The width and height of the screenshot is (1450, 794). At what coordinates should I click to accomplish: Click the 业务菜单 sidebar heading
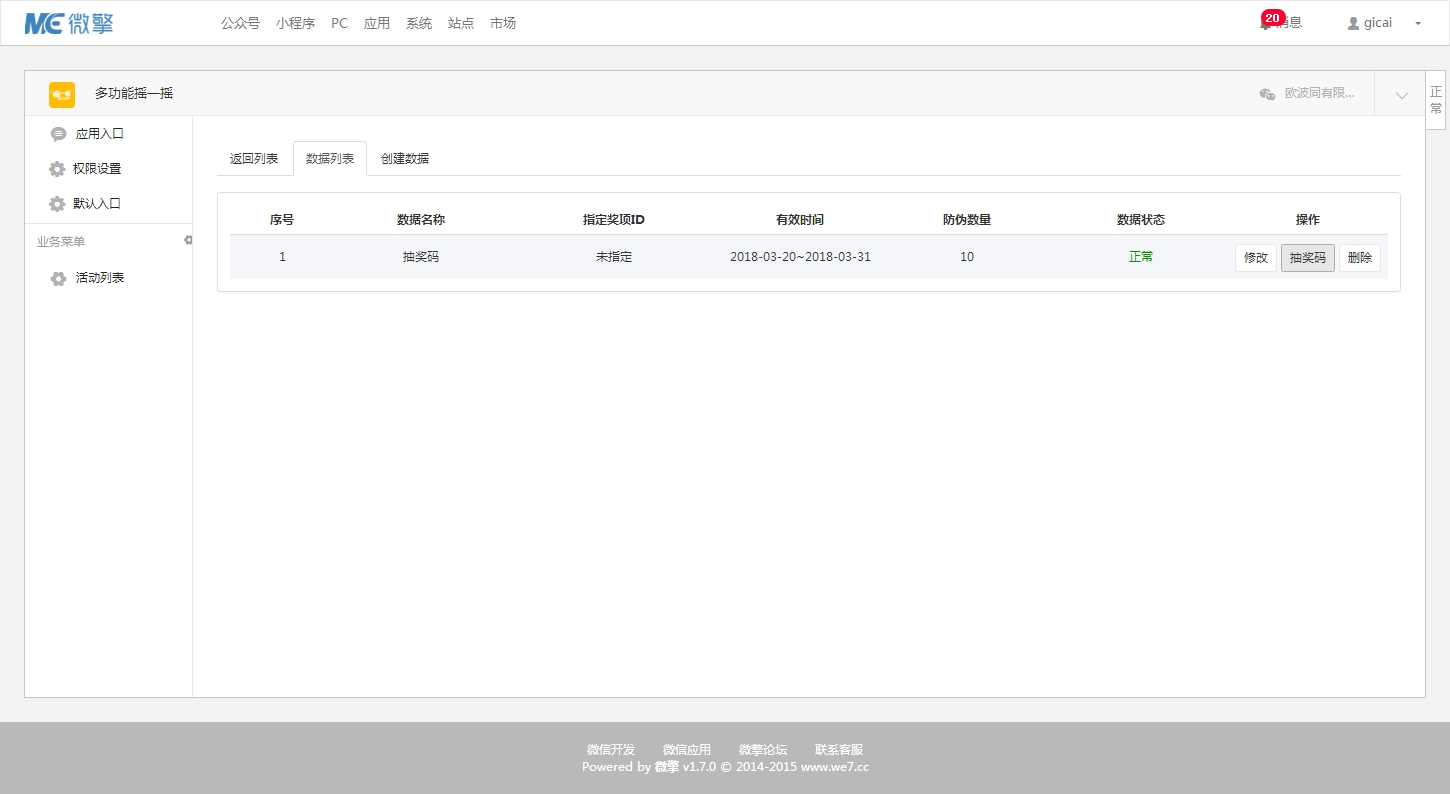coord(61,242)
